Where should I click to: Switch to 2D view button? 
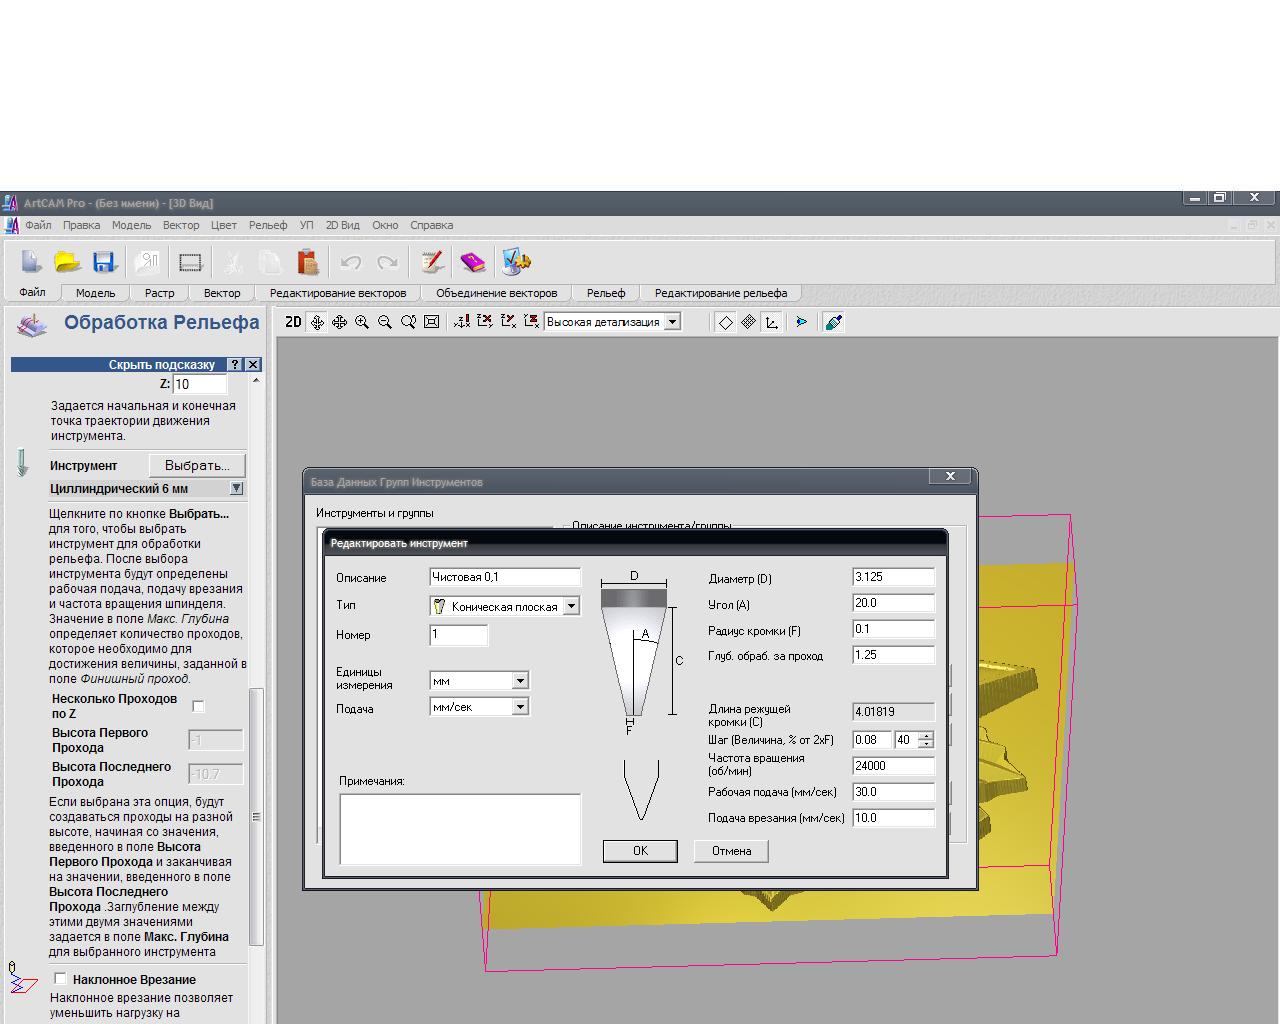click(x=293, y=322)
